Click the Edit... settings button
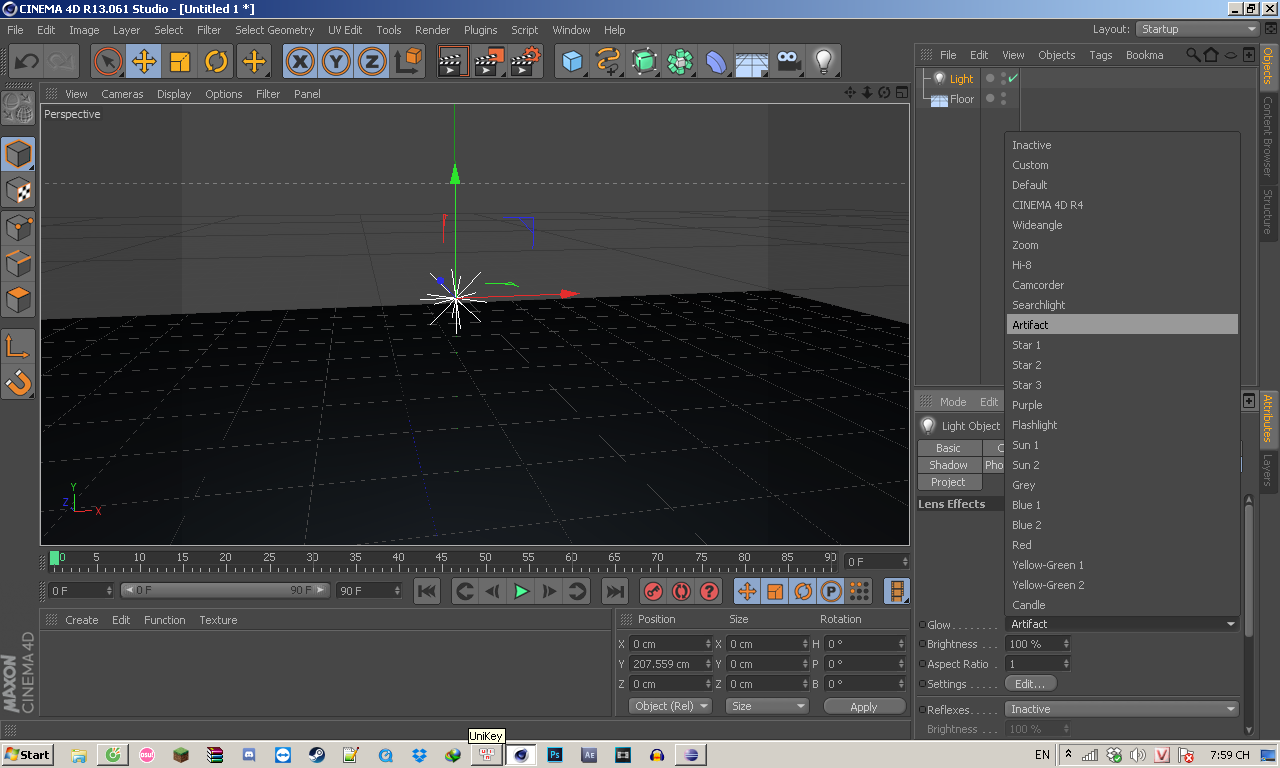 pos(1030,684)
